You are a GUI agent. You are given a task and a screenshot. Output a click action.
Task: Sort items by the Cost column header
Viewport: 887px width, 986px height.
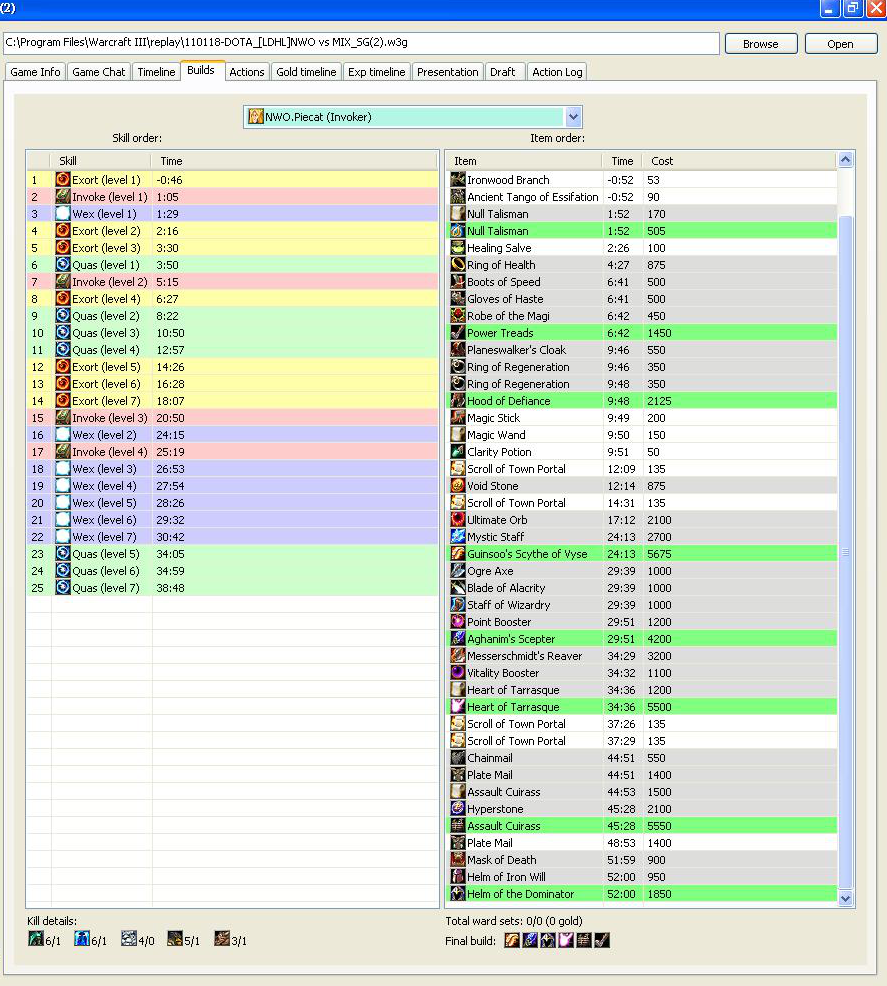click(x=662, y=161)
